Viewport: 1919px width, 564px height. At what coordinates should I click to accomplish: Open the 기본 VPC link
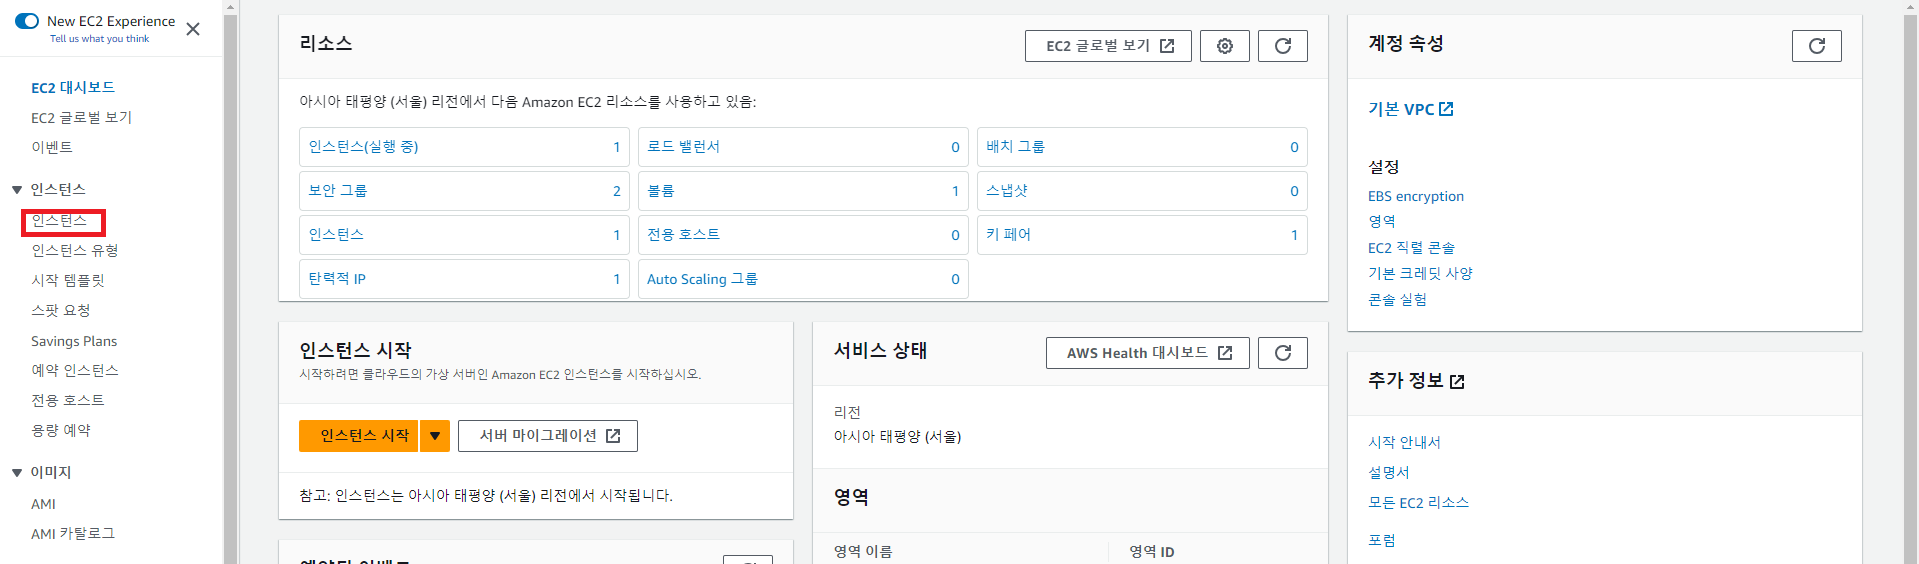point(1411,109)
